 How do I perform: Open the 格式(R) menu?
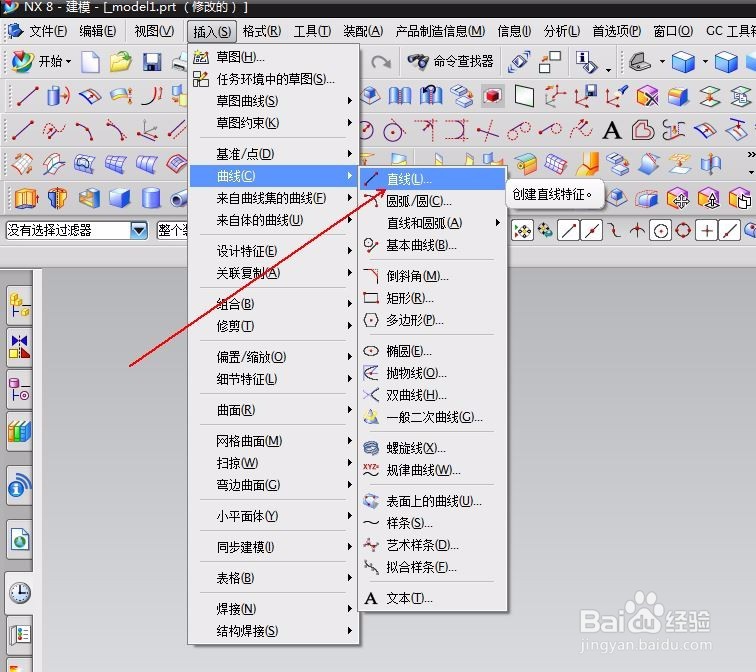pyautogui.click(x=262, y=31)
